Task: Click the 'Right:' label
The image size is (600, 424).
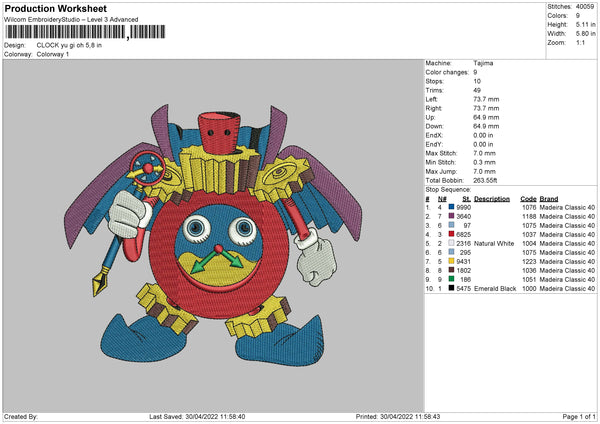Action: [434, 108]
